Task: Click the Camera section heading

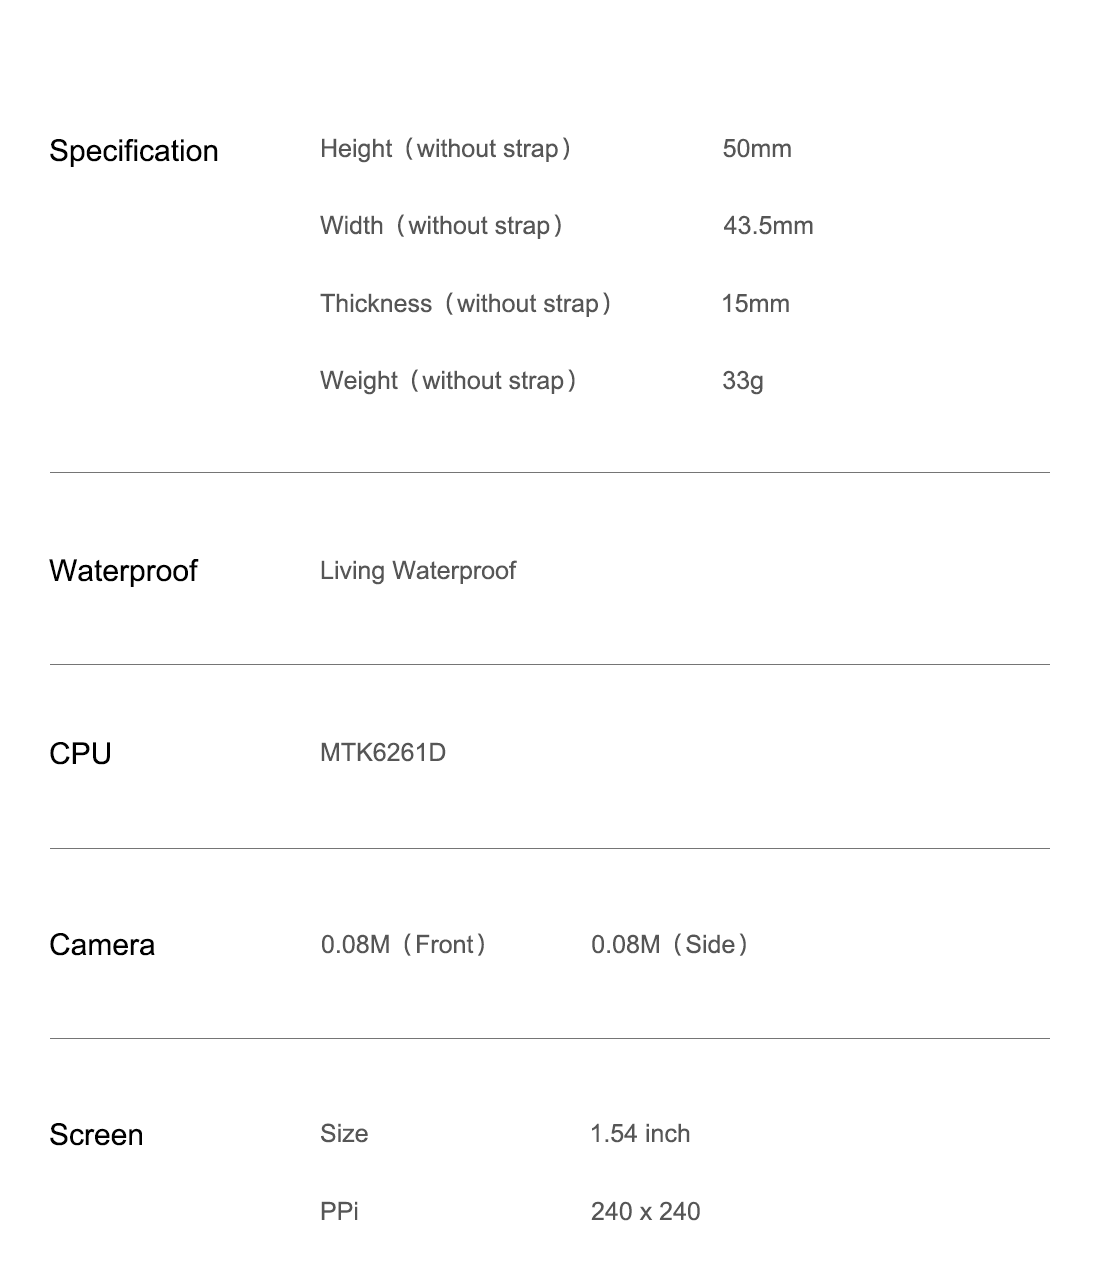Action: tap(102, 945)
